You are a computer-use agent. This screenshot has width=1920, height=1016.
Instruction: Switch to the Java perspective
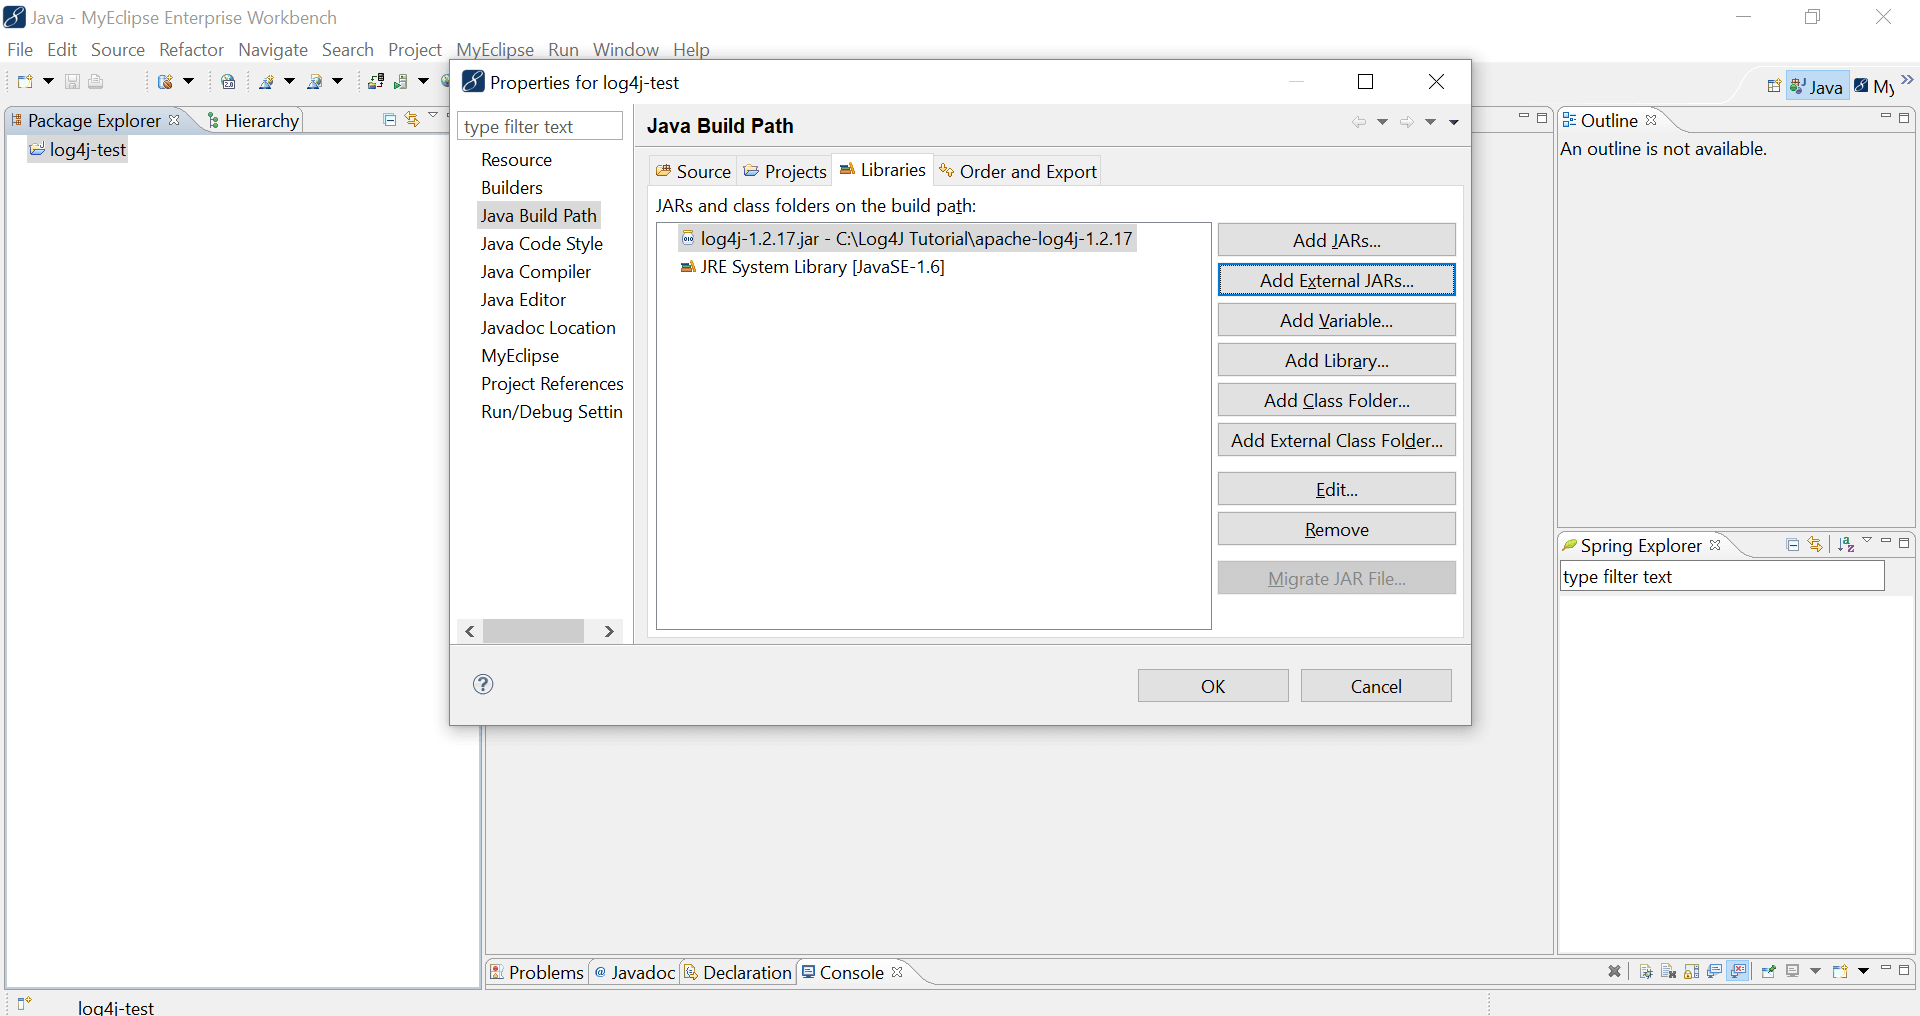click(x=1817, y=86)
